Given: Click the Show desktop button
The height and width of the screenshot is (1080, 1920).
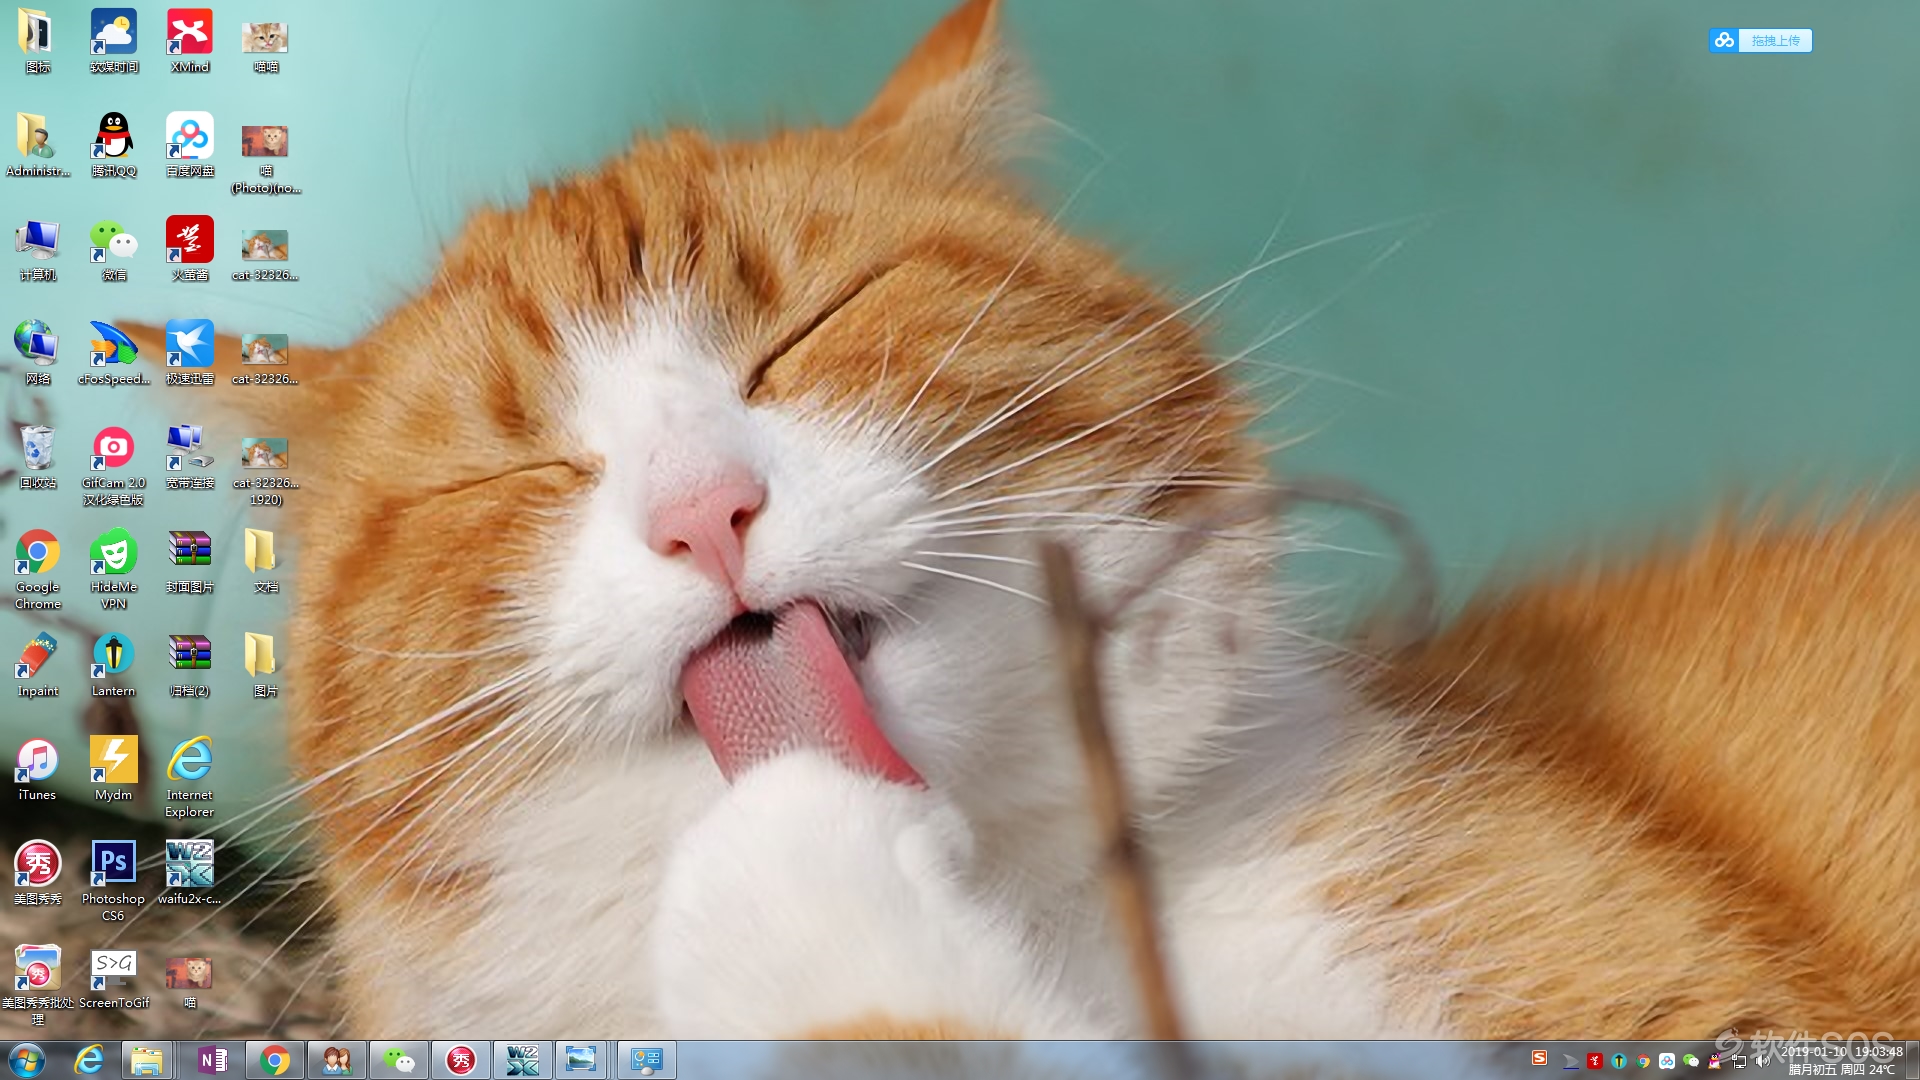Looking at the screenshot, I should tap(1913, 1060).
